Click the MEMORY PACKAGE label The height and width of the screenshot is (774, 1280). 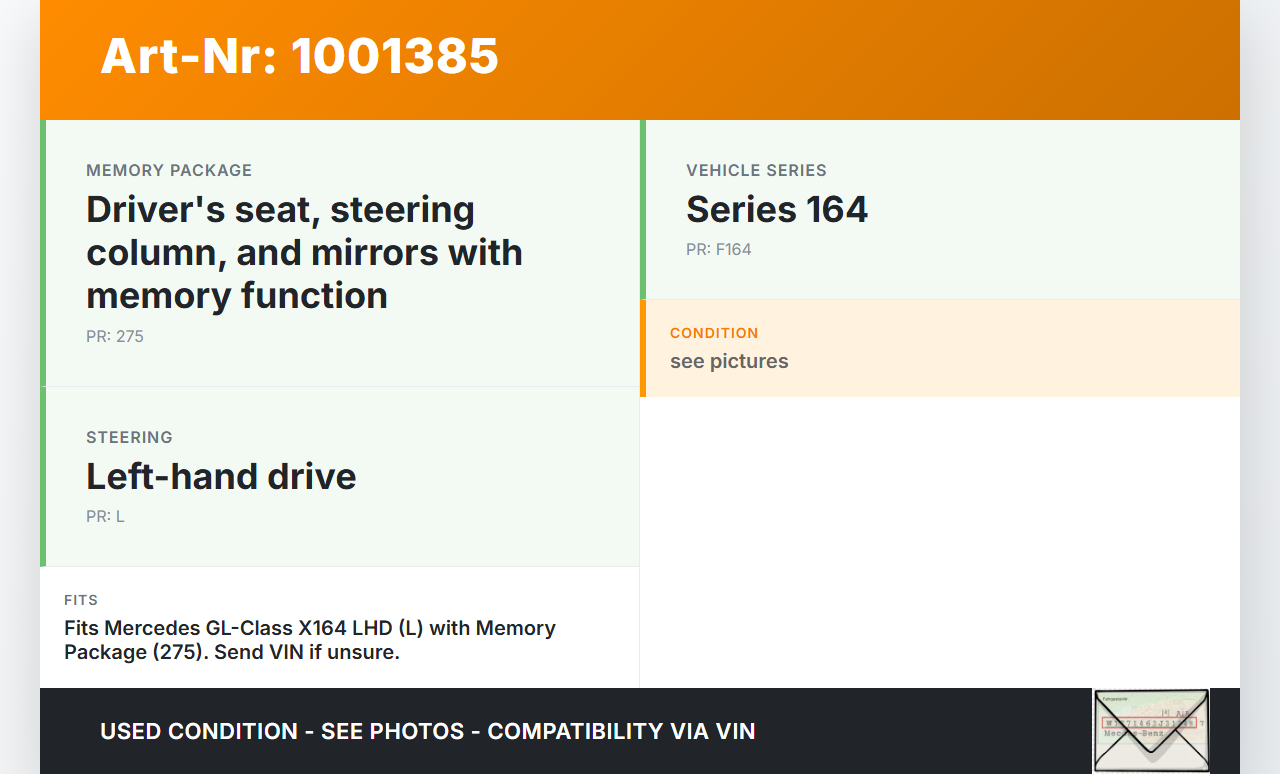click(x=169, y=170)
